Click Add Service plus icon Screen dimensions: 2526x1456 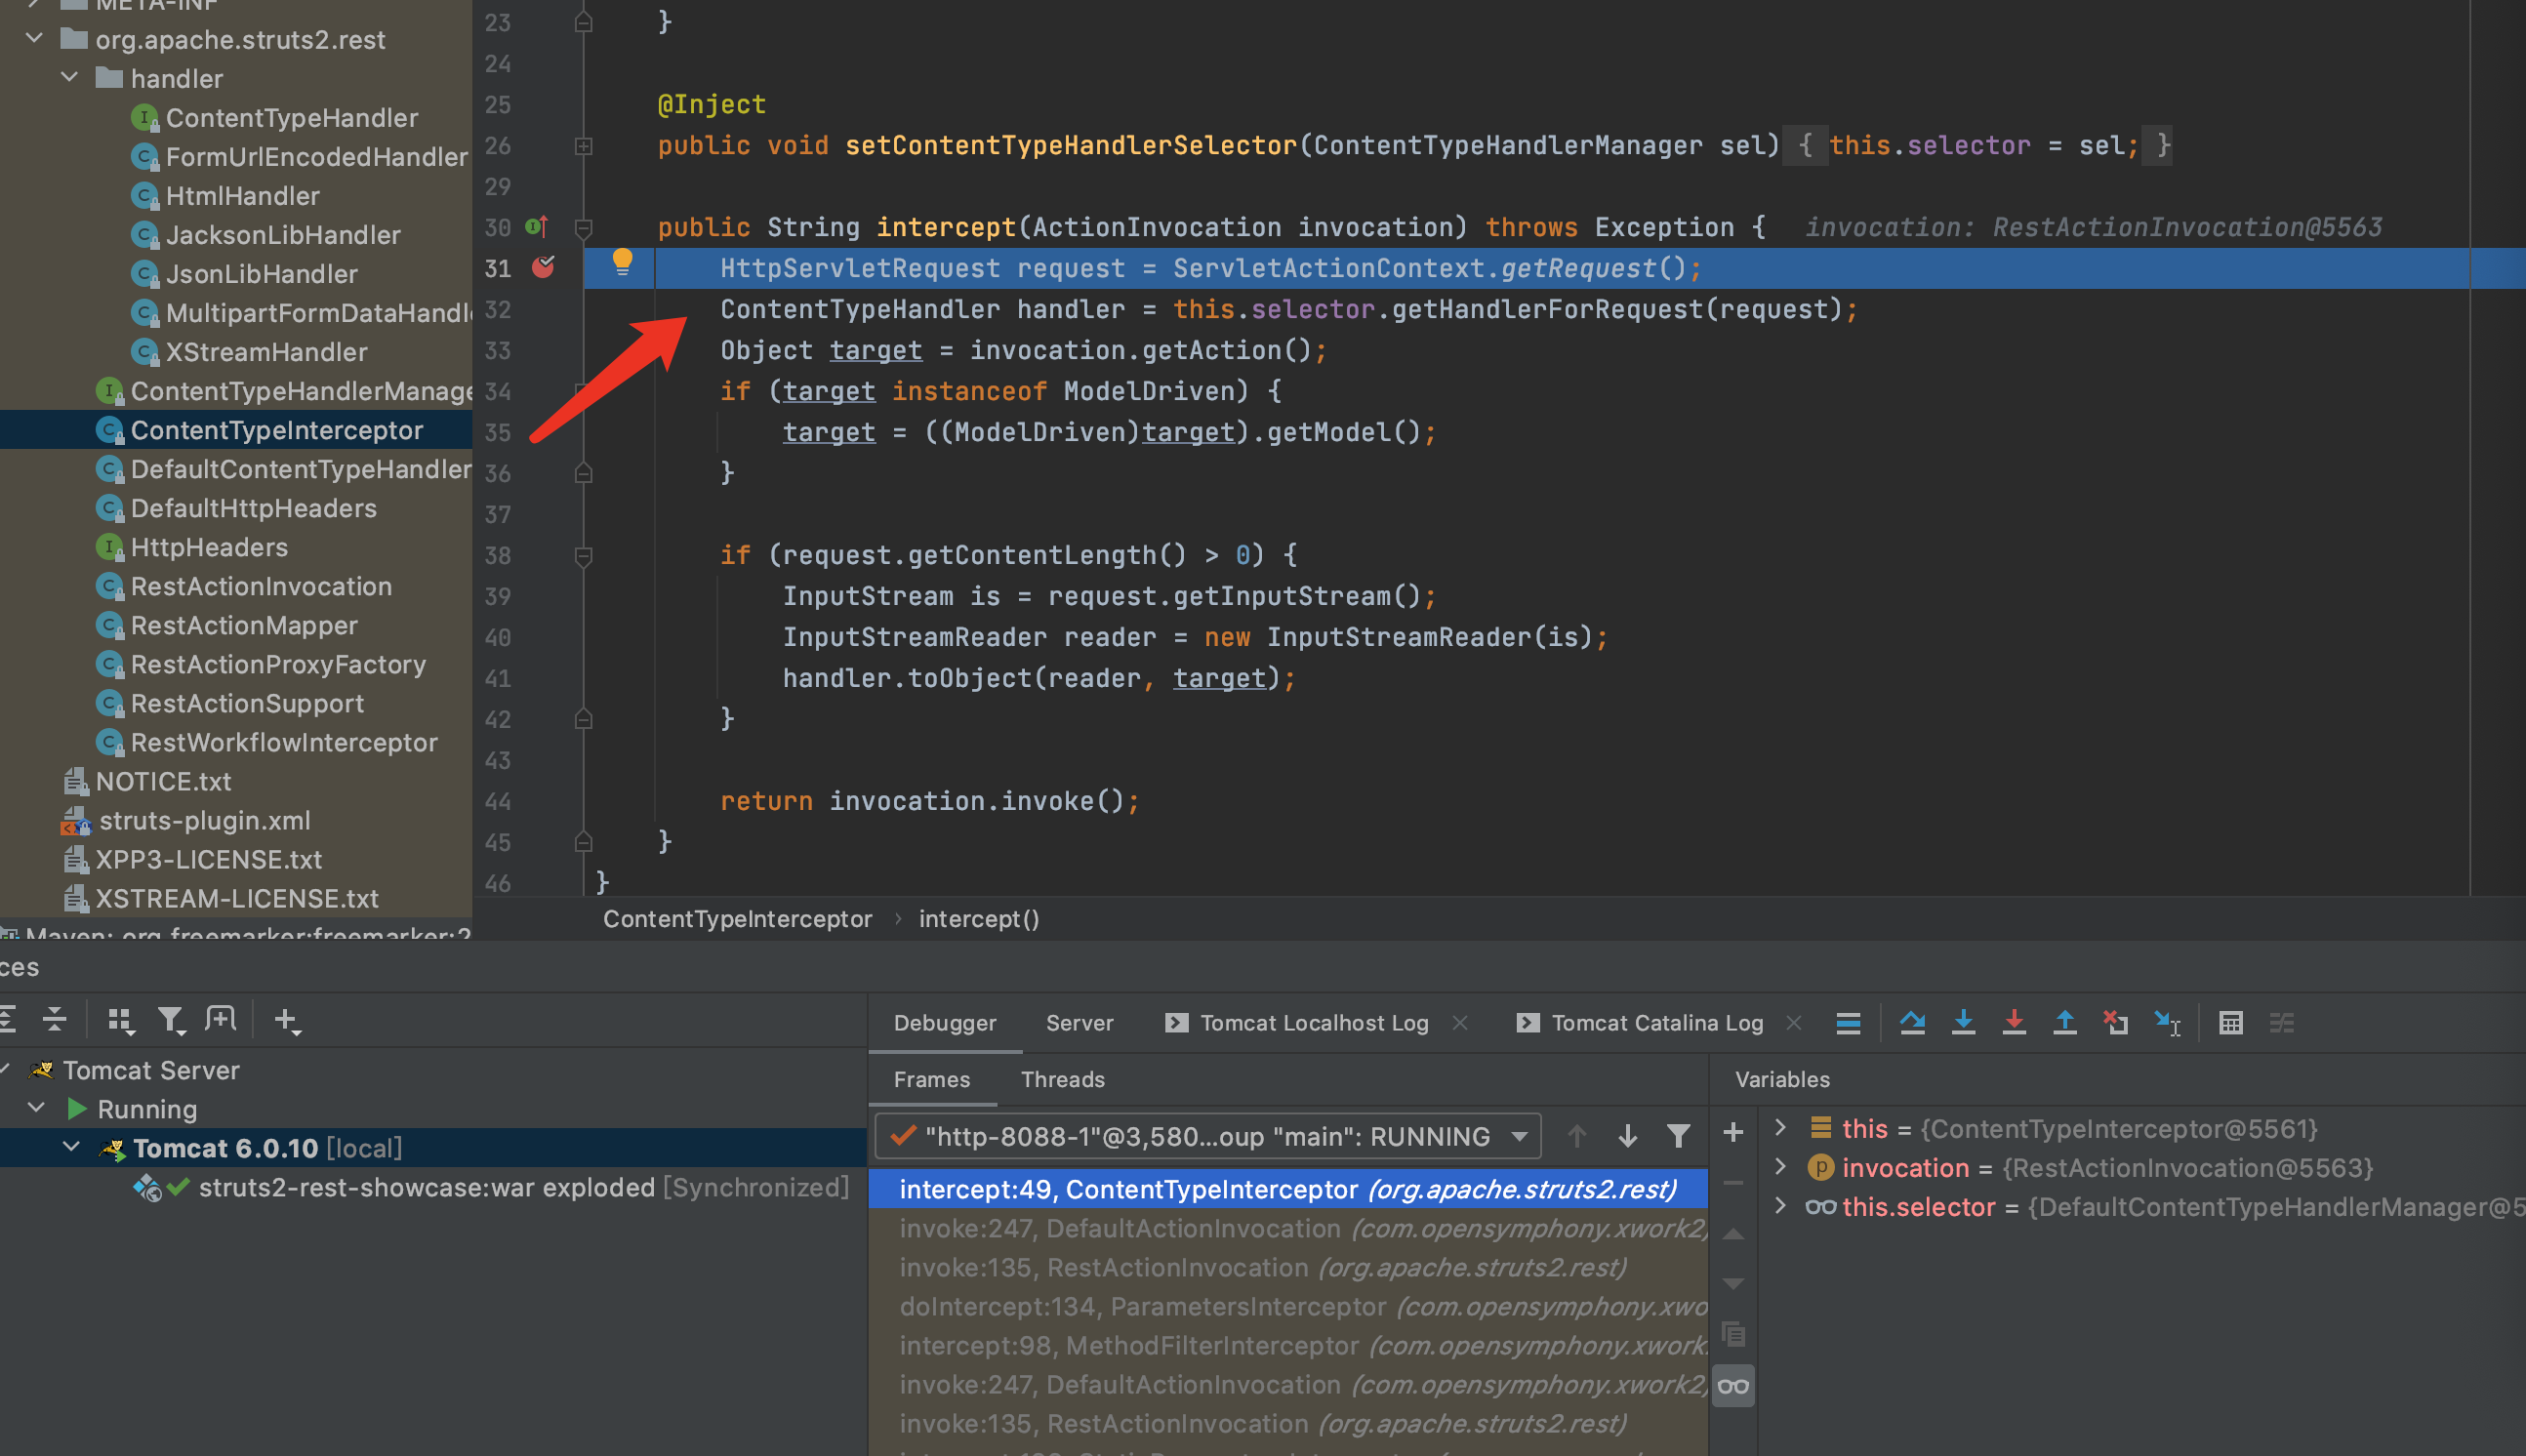point(286,1020)
